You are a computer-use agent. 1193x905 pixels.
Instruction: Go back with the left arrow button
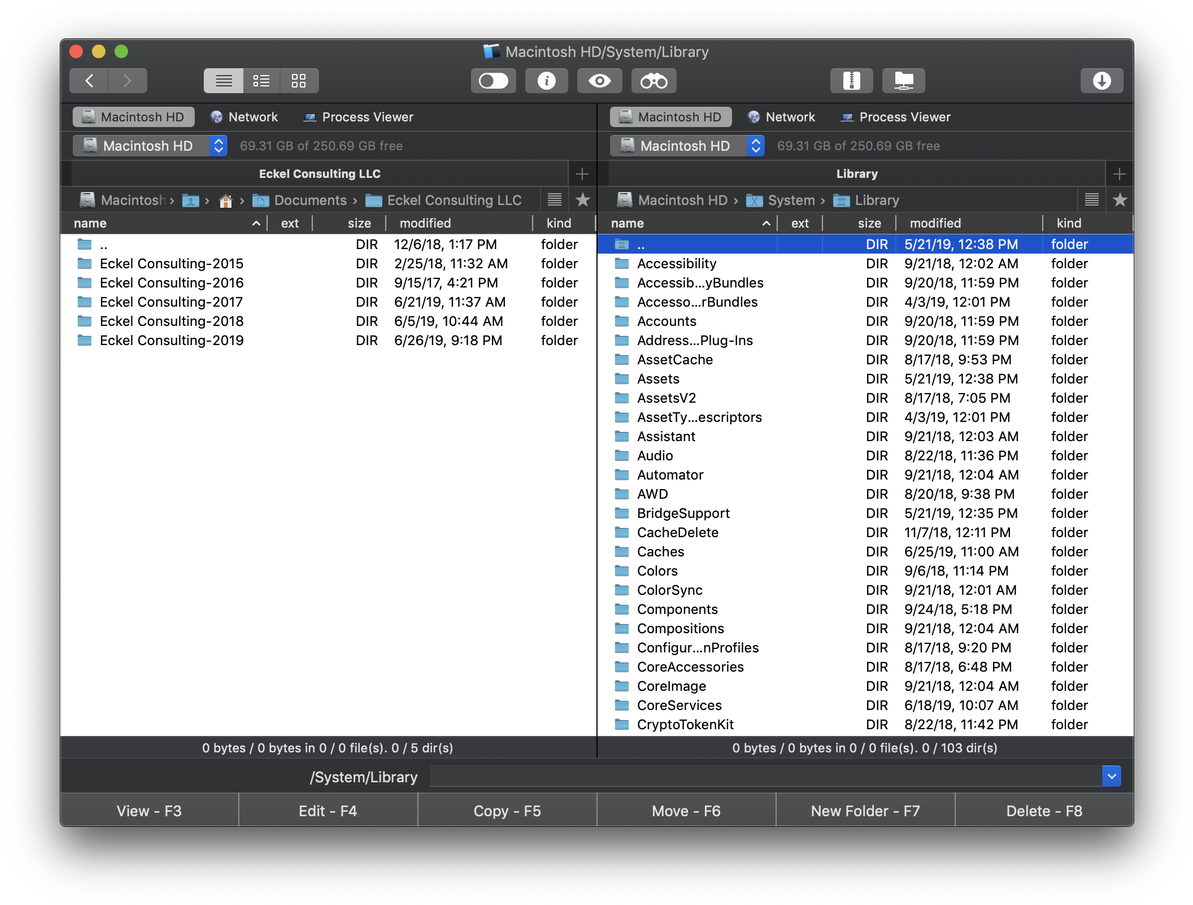(x=89, y=81)
